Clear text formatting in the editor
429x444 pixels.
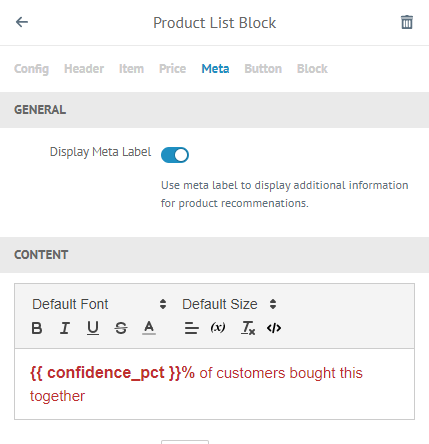pos(248,328)
